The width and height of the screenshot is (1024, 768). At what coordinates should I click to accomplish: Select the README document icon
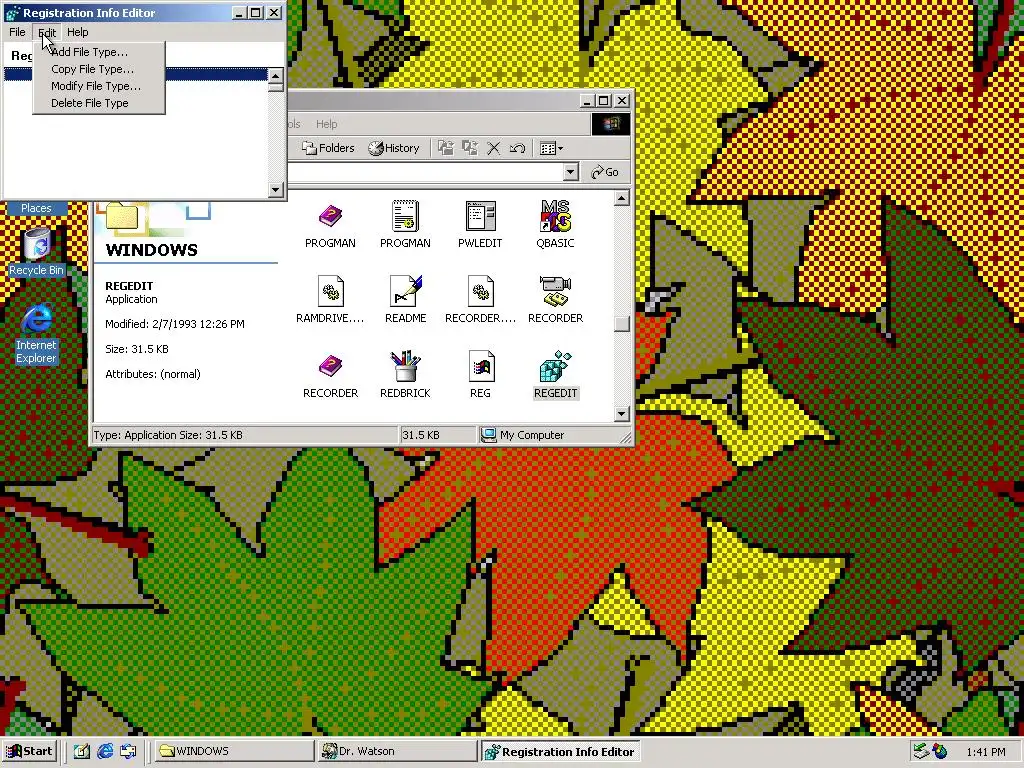tap(405, 291)
